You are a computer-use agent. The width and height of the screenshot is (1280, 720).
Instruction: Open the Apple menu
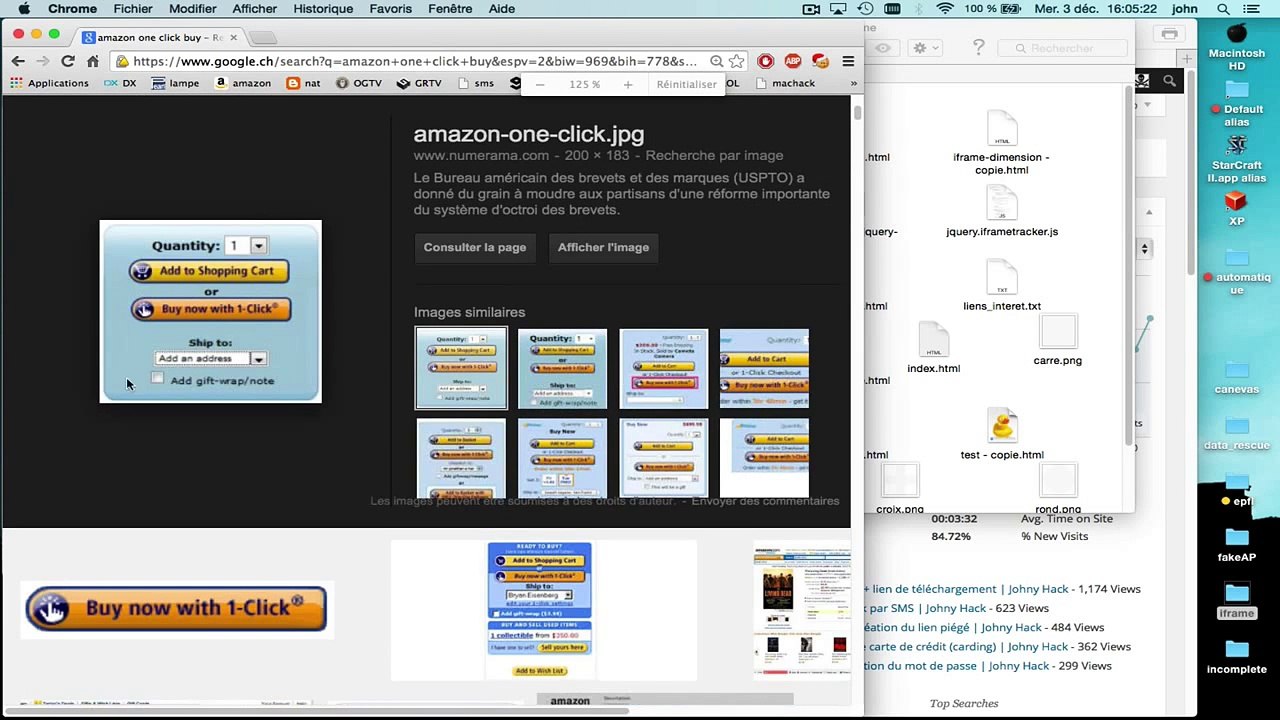pos(24,9)
